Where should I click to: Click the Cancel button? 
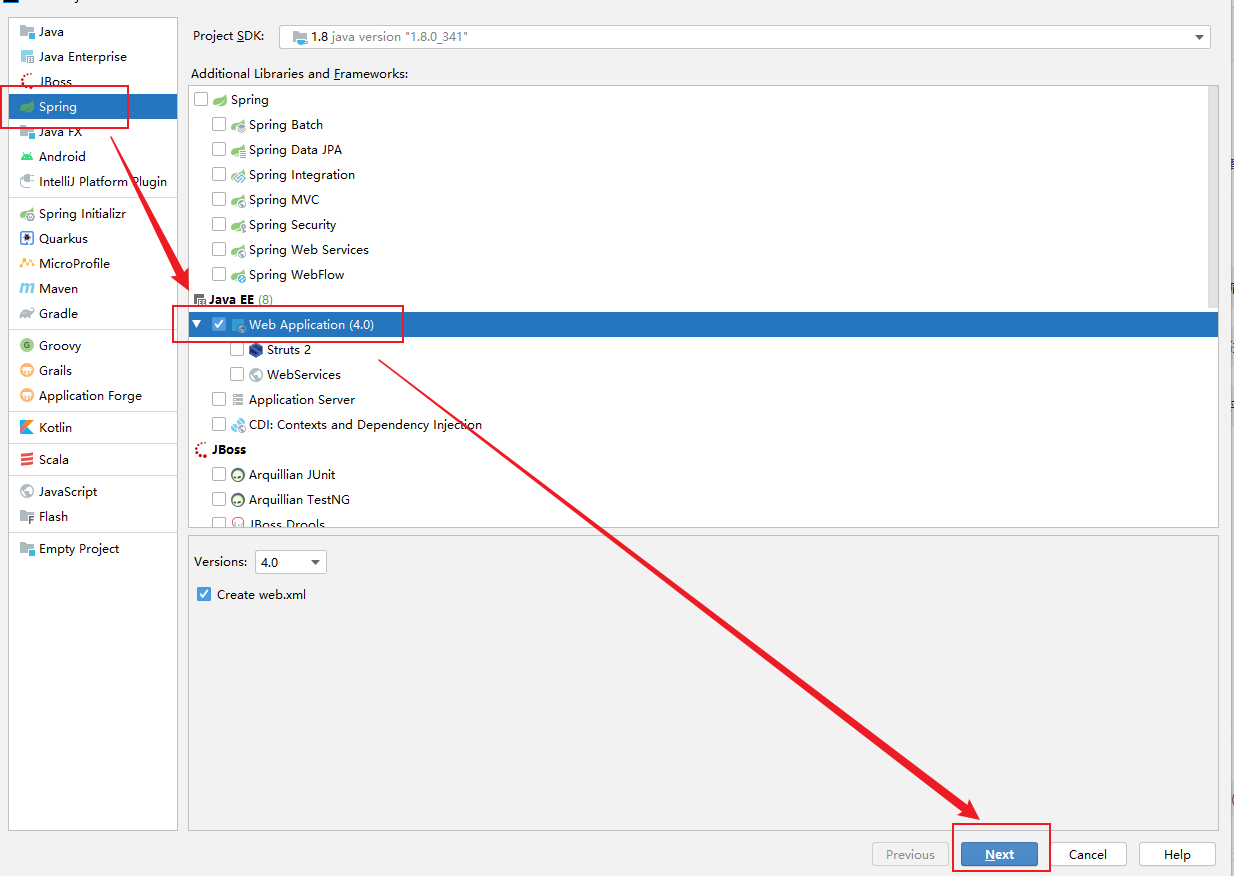click(x=1088, y=854)
